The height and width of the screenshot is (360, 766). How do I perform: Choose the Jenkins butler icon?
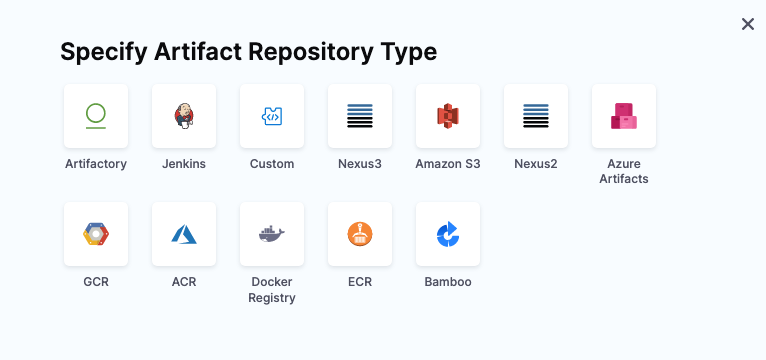[184, 116]
